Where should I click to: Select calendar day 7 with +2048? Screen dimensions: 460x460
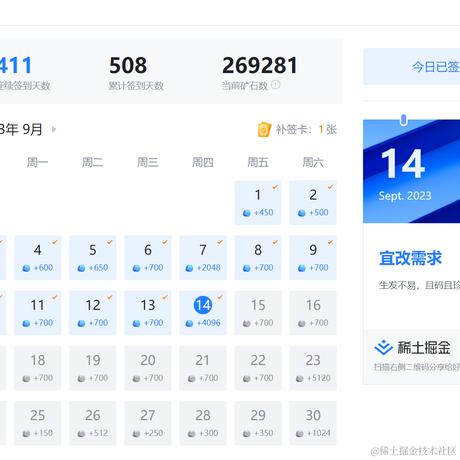203,258
